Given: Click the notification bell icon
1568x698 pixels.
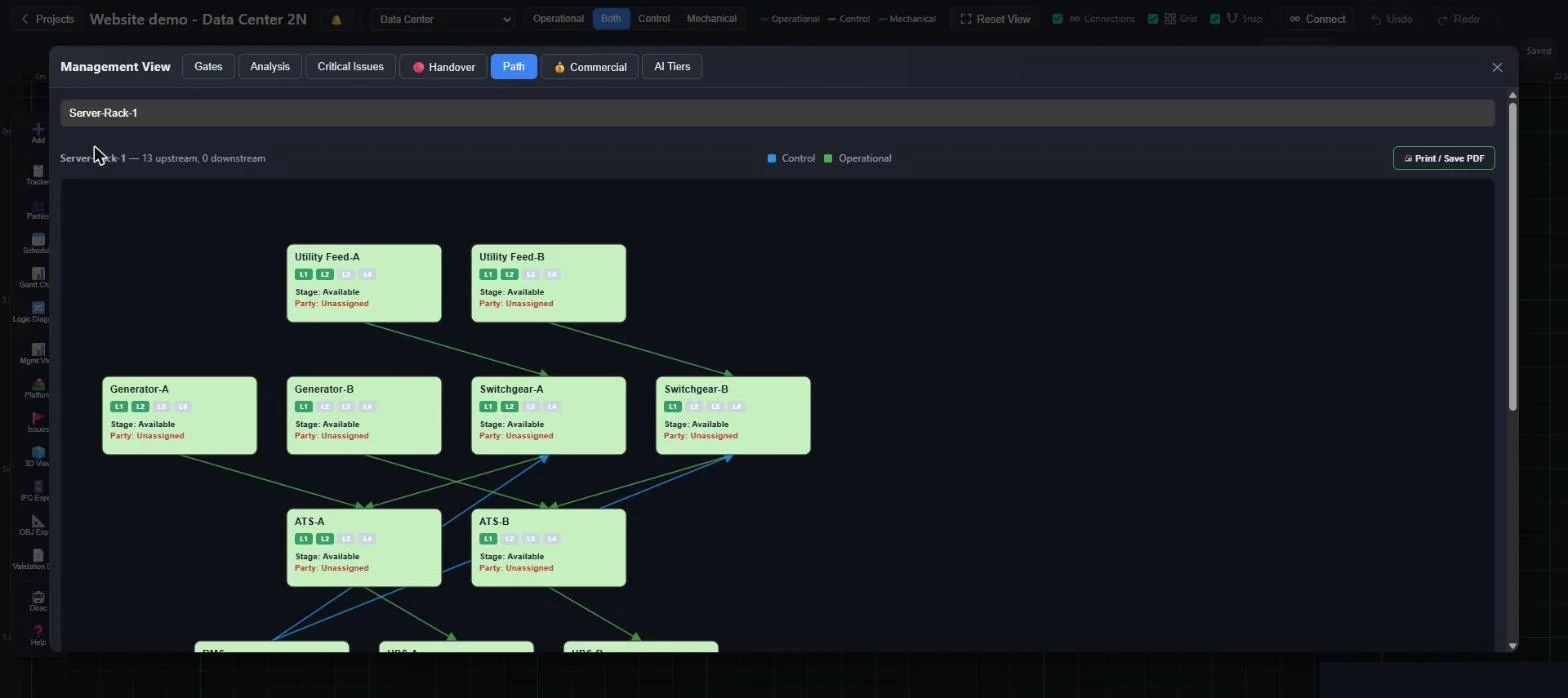Looking at the screenshot, I should (336, 19).
